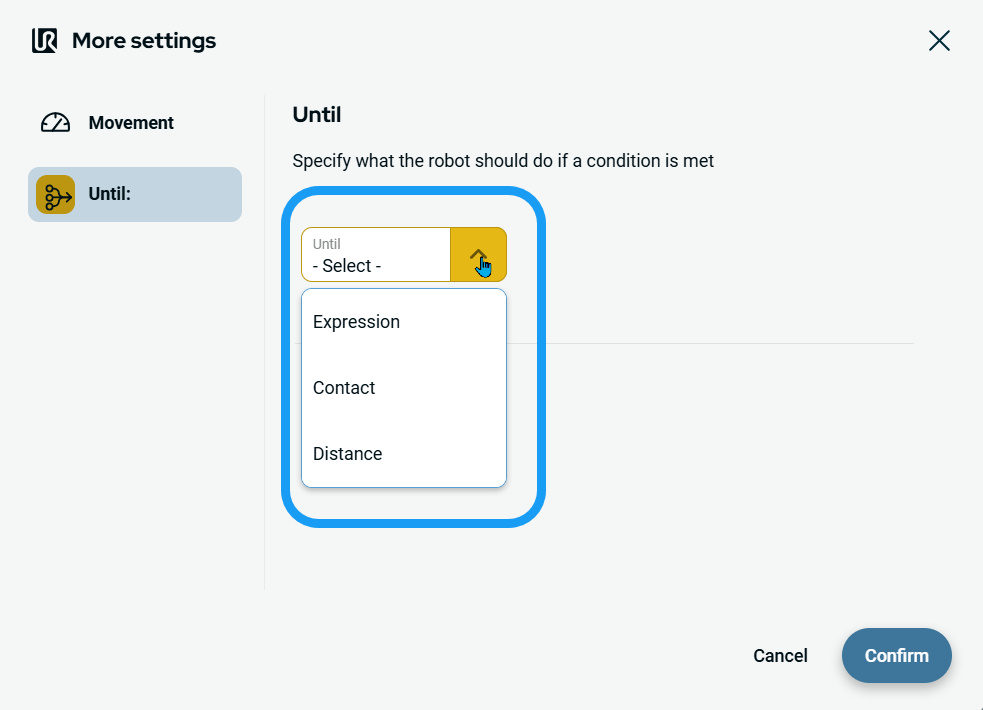This screenshot has width=983, height=710.
Task: Confirm the settings
Action: [x=896, y=656]
